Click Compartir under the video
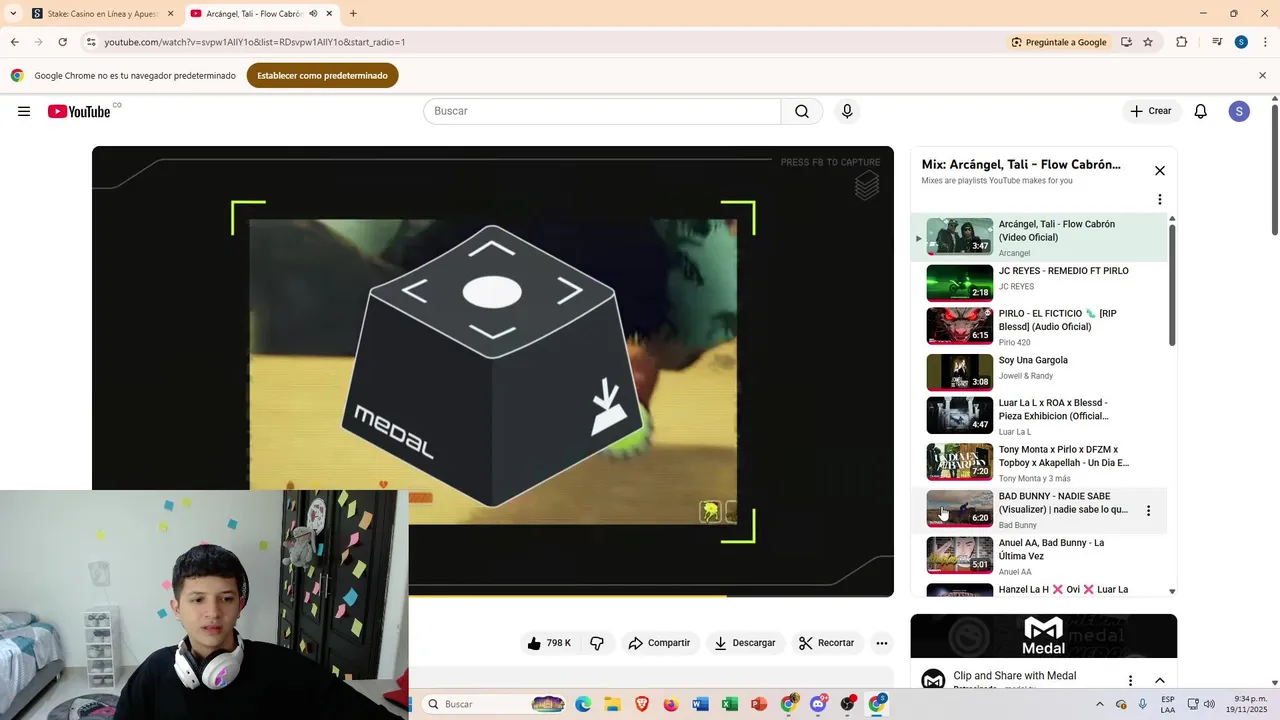The image size is (1280, 720). pos(660,643)
